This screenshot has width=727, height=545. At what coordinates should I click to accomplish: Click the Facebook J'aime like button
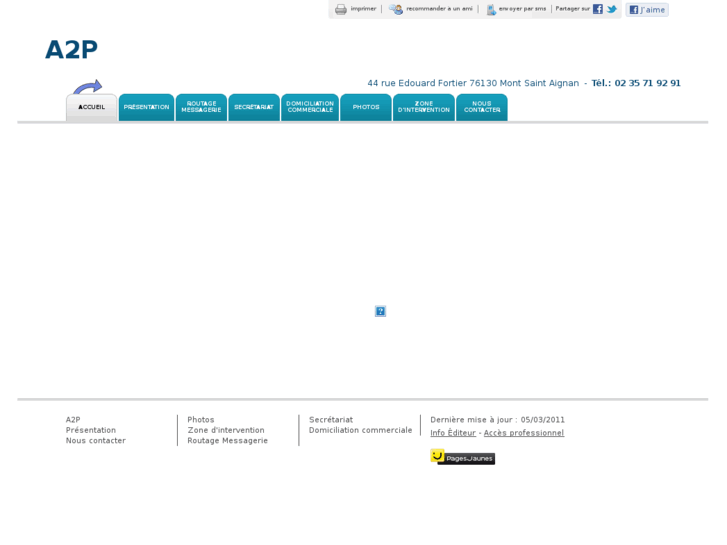click(x=647, y=10)
